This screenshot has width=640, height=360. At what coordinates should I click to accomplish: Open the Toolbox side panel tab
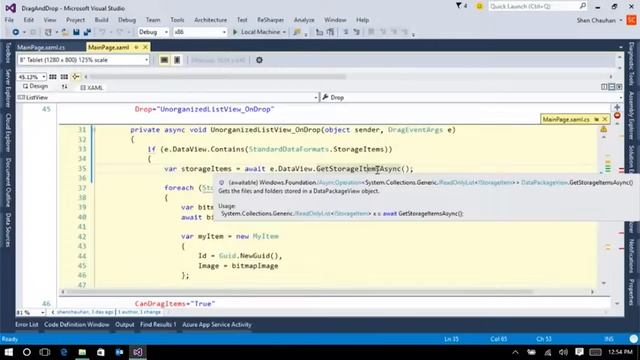[8, 53]
